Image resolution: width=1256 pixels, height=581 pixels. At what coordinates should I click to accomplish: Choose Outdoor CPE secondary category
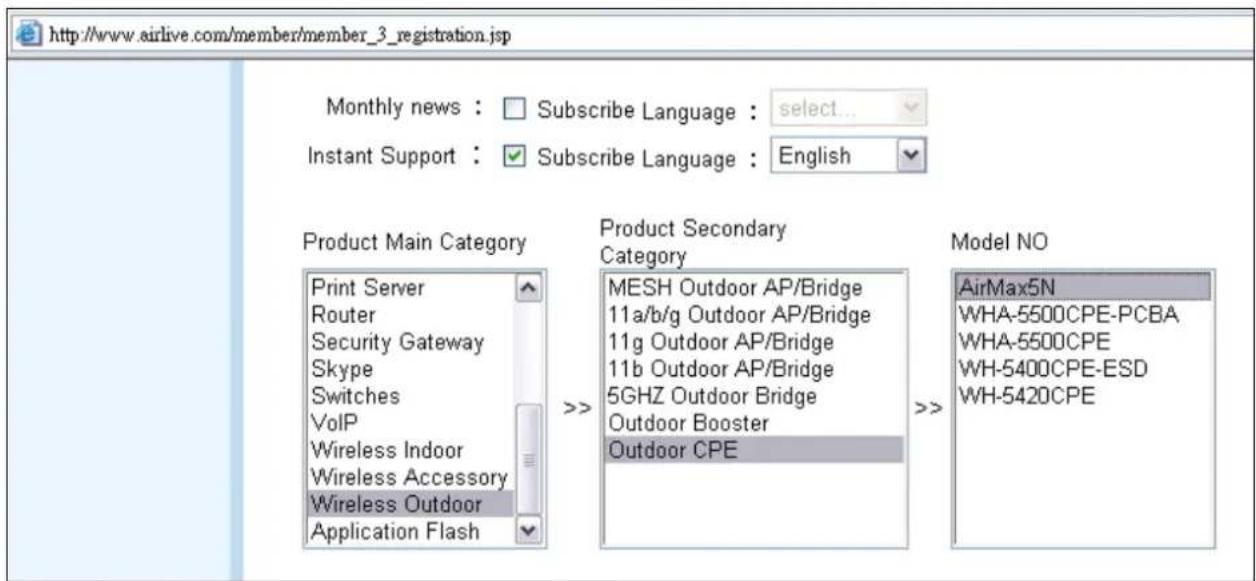(x=754, y=450)
